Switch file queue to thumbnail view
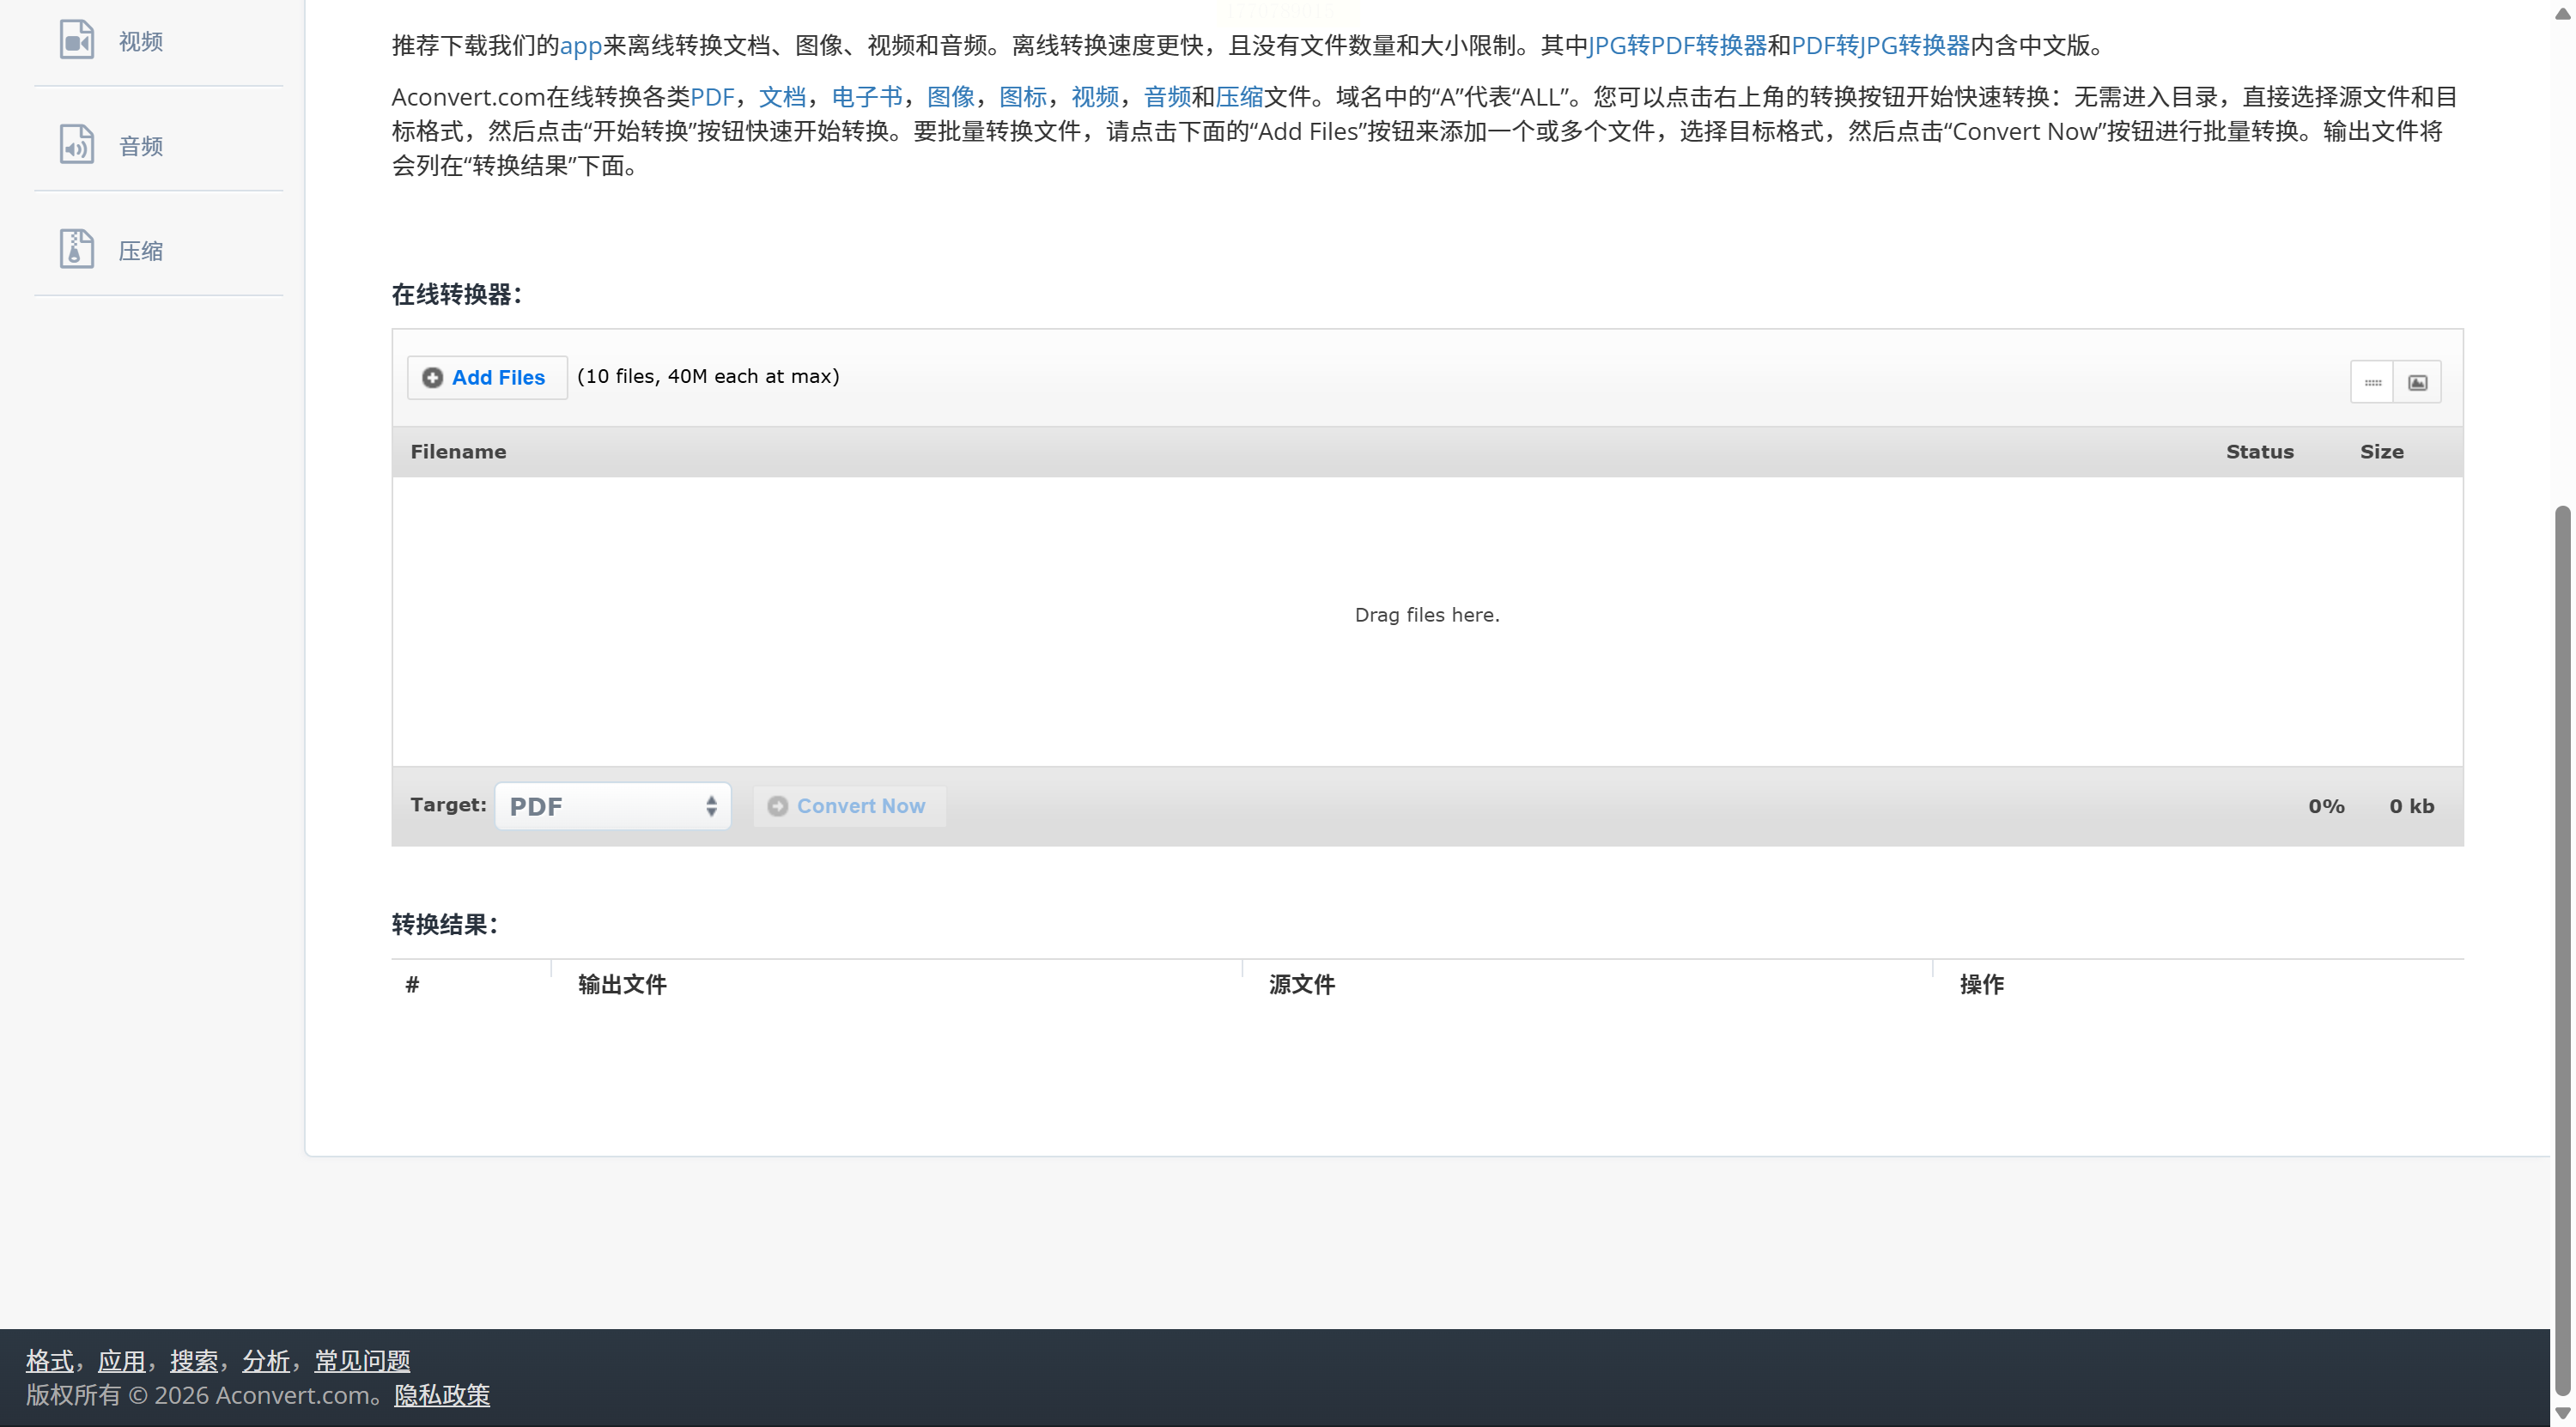The image size is (2576, 1427). pyautogui.click(x=2417, y=382)
